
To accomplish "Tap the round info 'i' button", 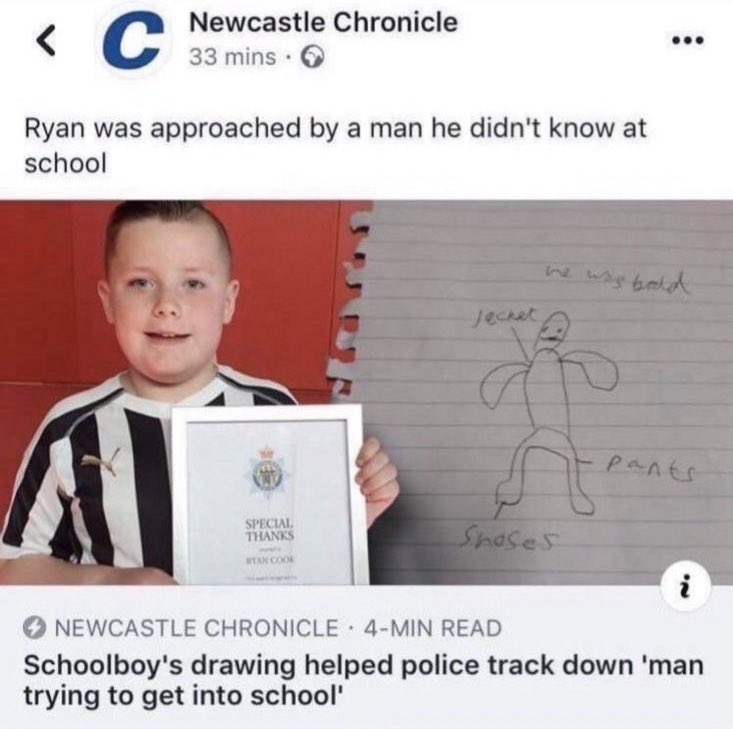I will (687, 585).
